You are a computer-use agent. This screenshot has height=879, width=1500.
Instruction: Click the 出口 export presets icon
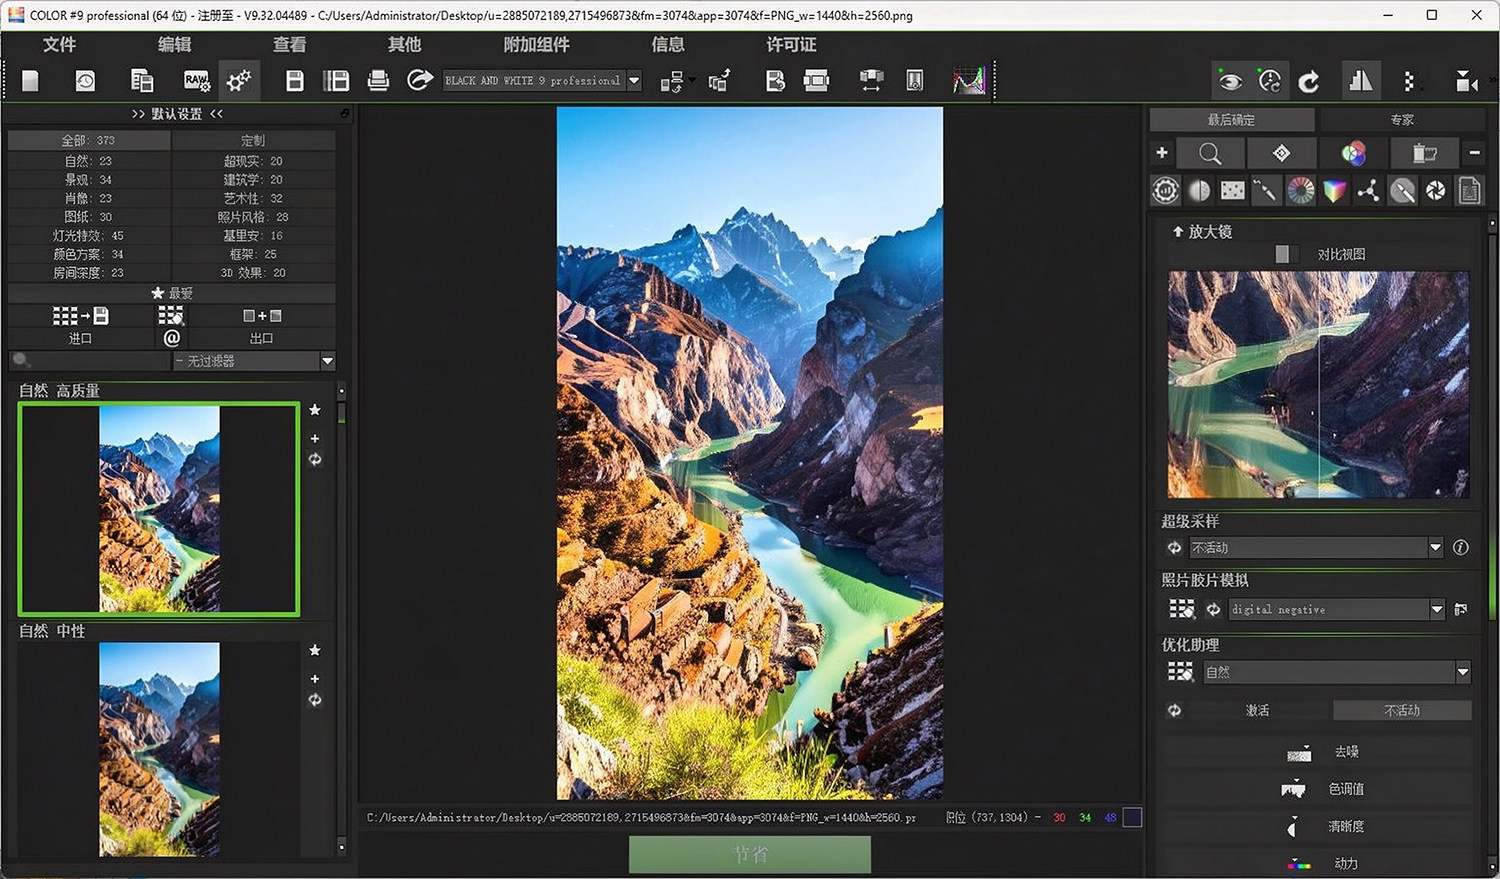click(x=262, y=316)
